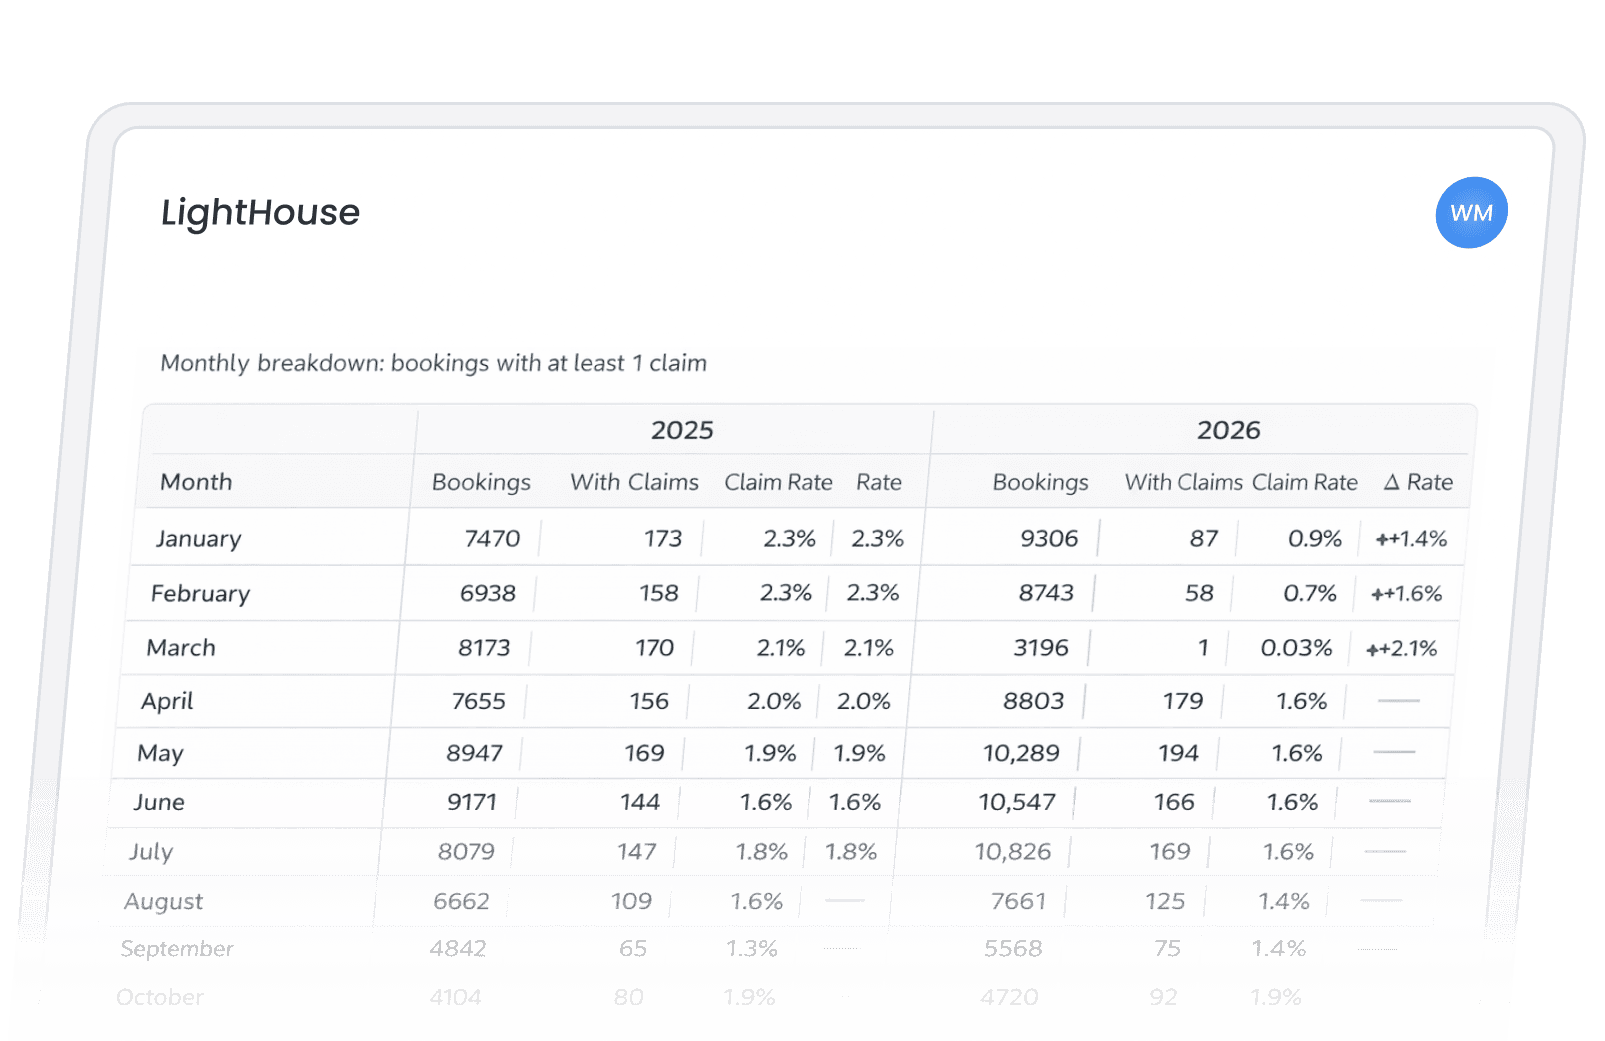Click May 2026 bookings value 10,289
Image resolution: width=1605 pixels, height=1041 pixels.
(x=1021, y=753)
